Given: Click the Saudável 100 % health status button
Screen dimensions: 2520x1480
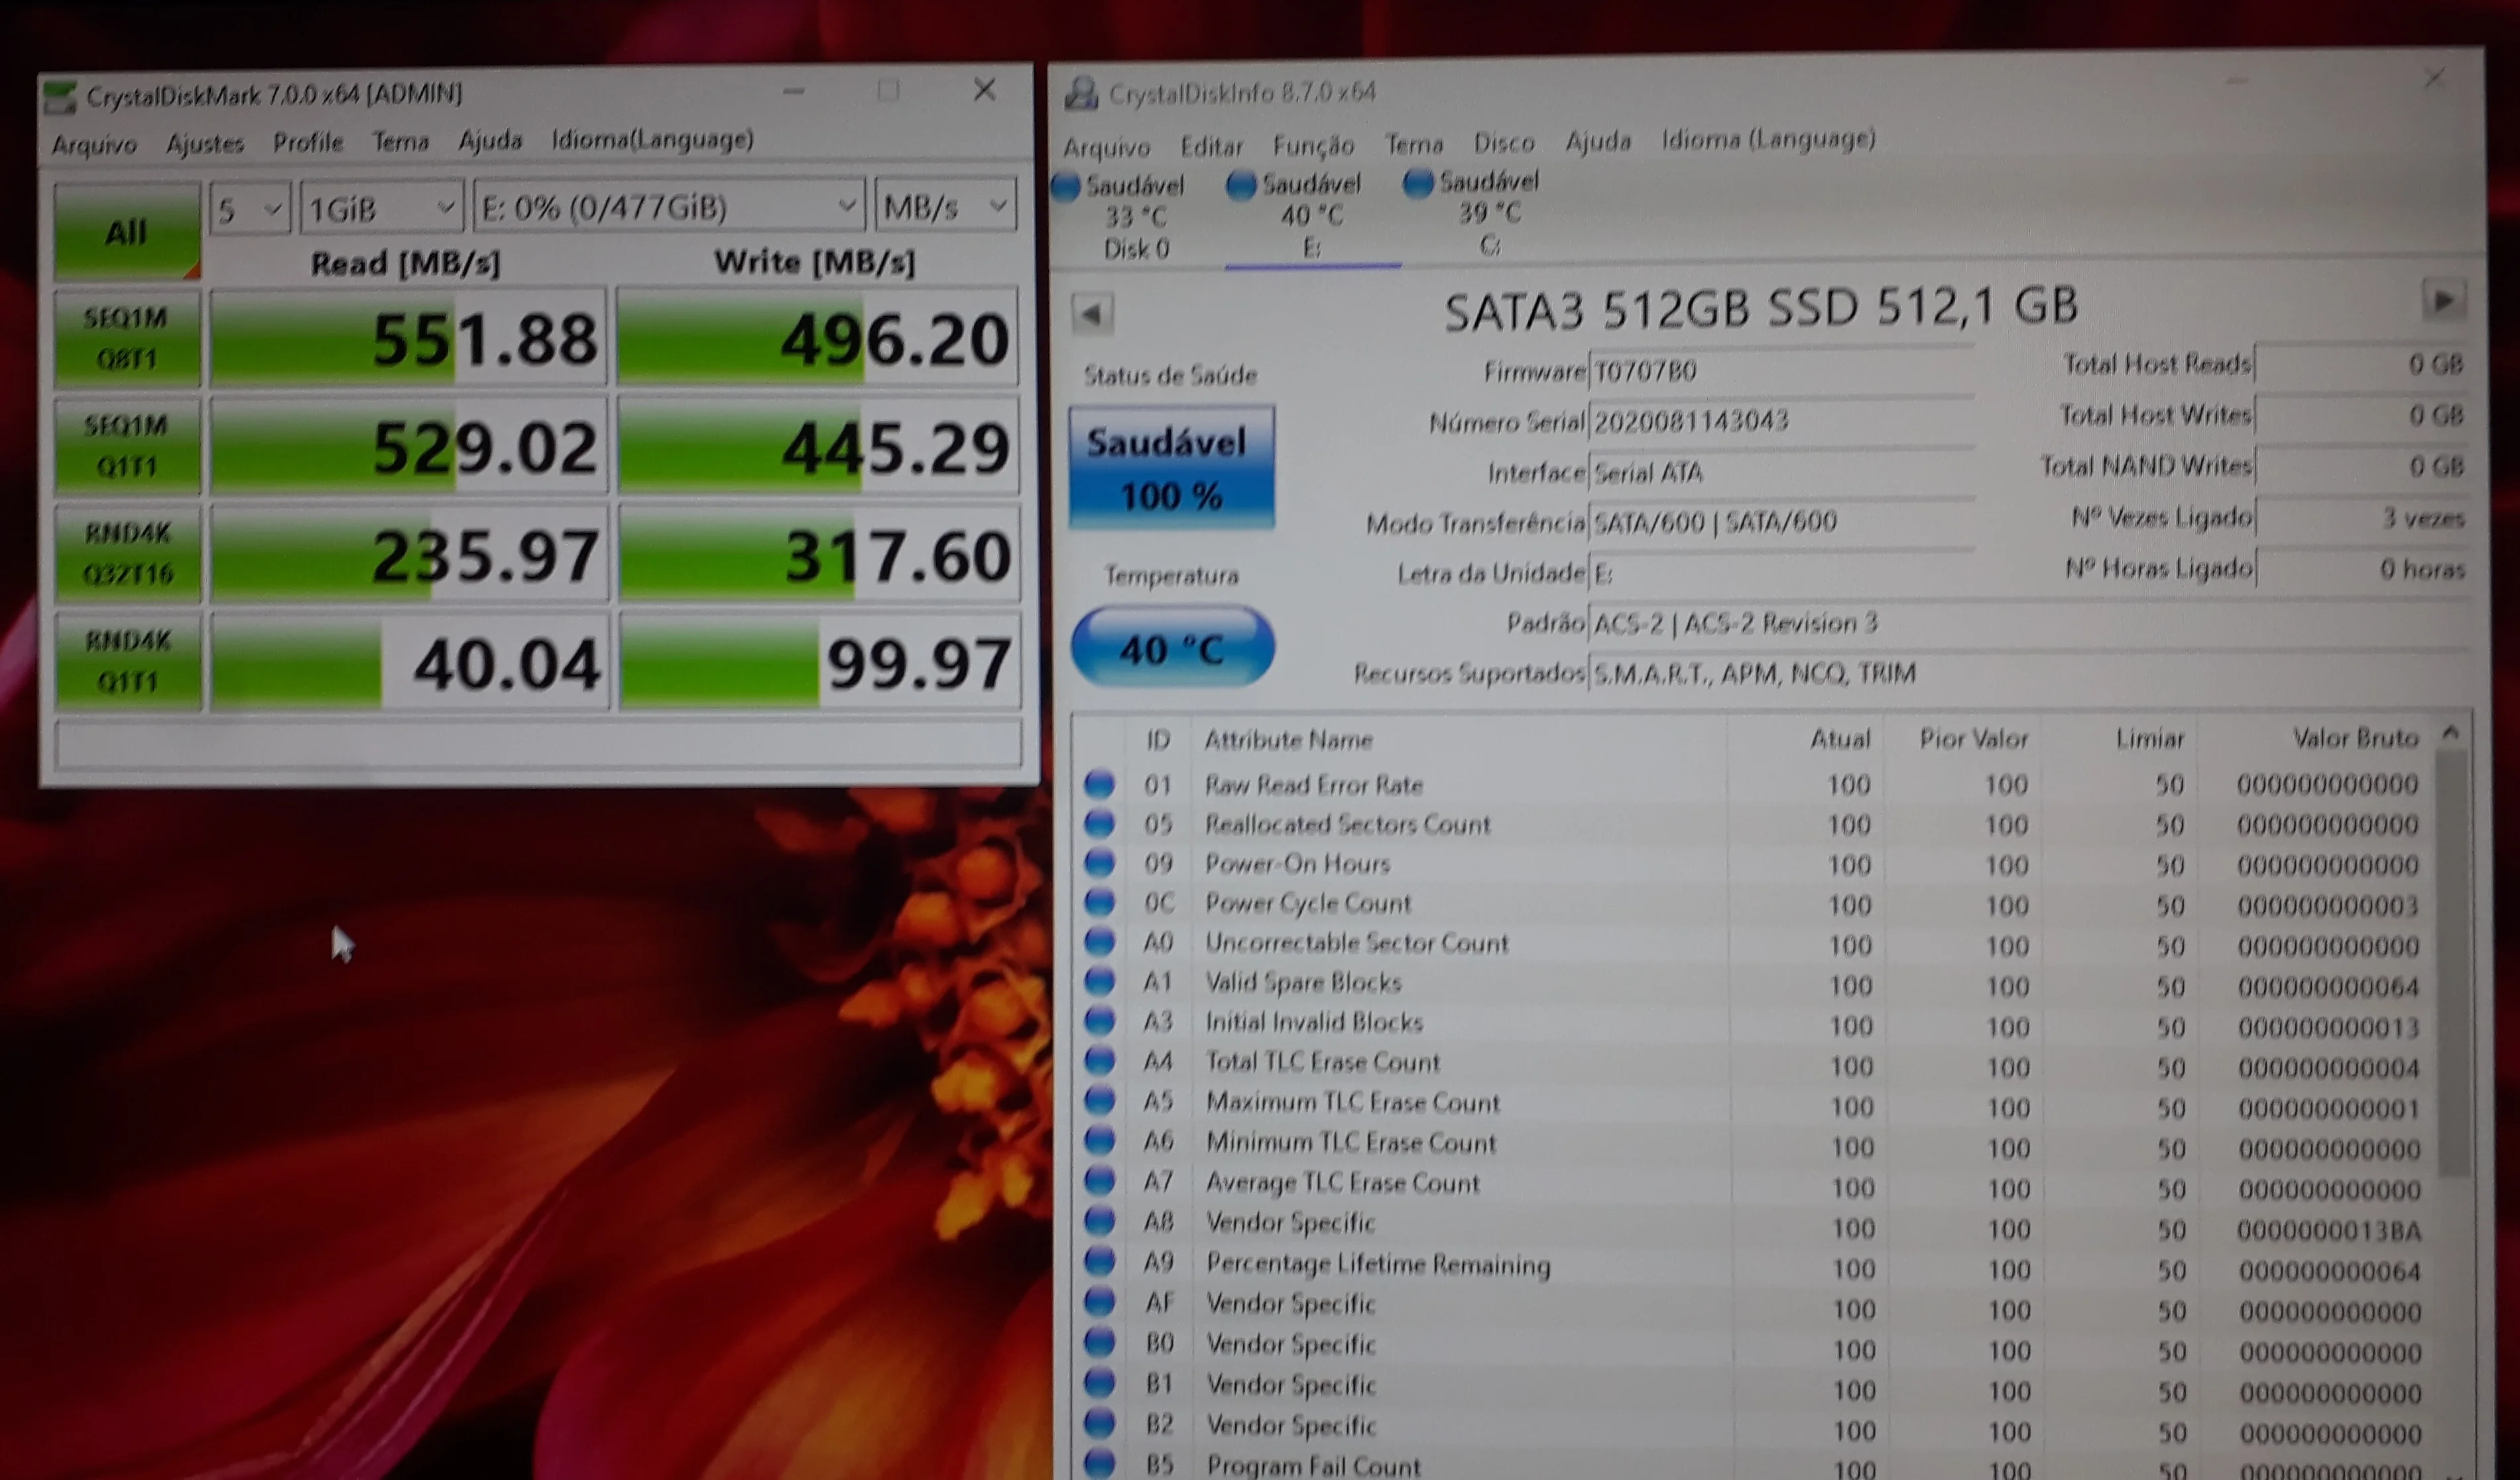Looking at the screenshot, I should [x=1171, y=467].
